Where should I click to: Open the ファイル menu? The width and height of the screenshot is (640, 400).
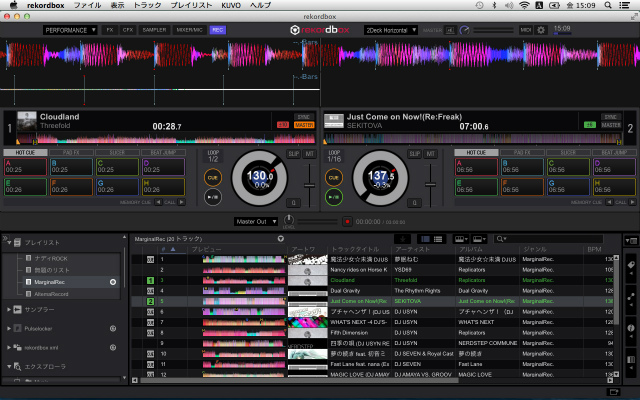87,5
